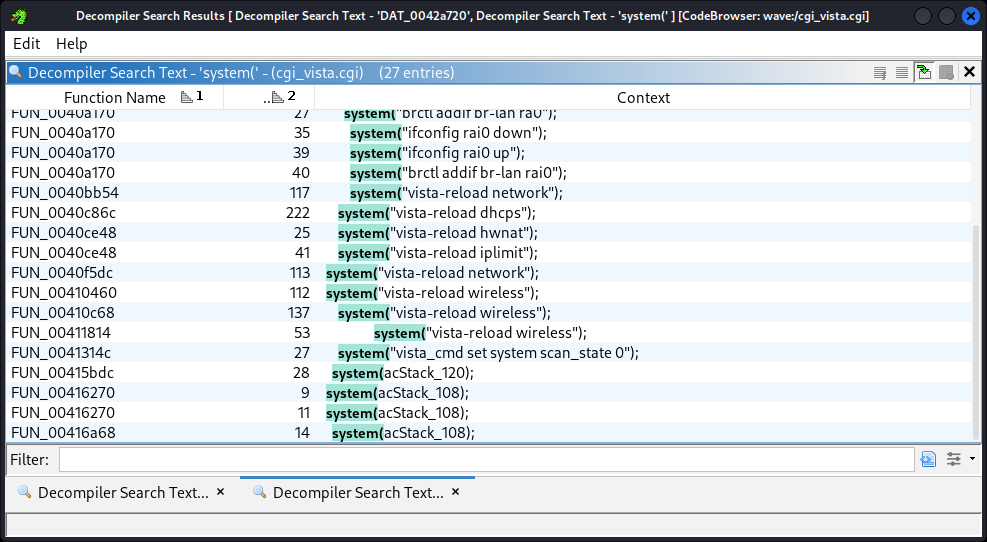Click inside the Filter text field
This screenshot has height=542, width=987.
[x=485, y=459]
